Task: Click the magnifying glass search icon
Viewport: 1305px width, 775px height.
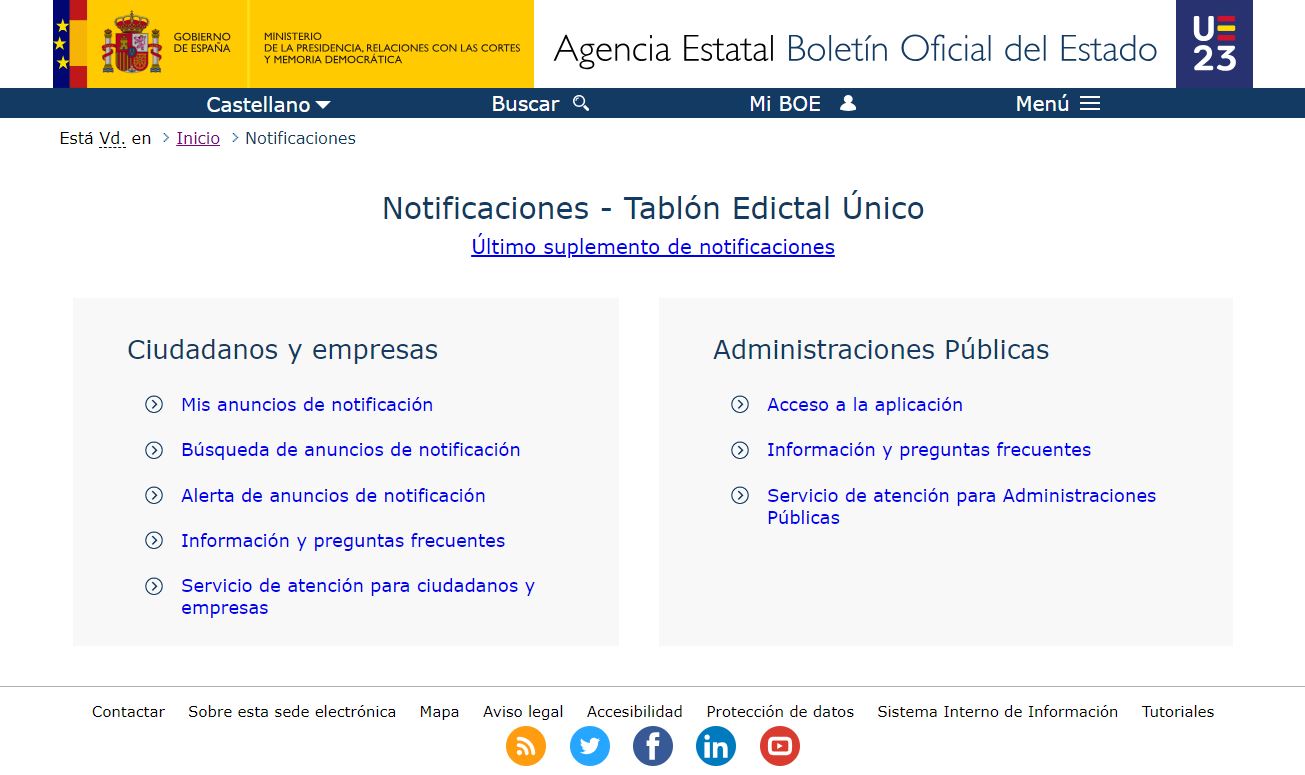Action: point(581,104)
